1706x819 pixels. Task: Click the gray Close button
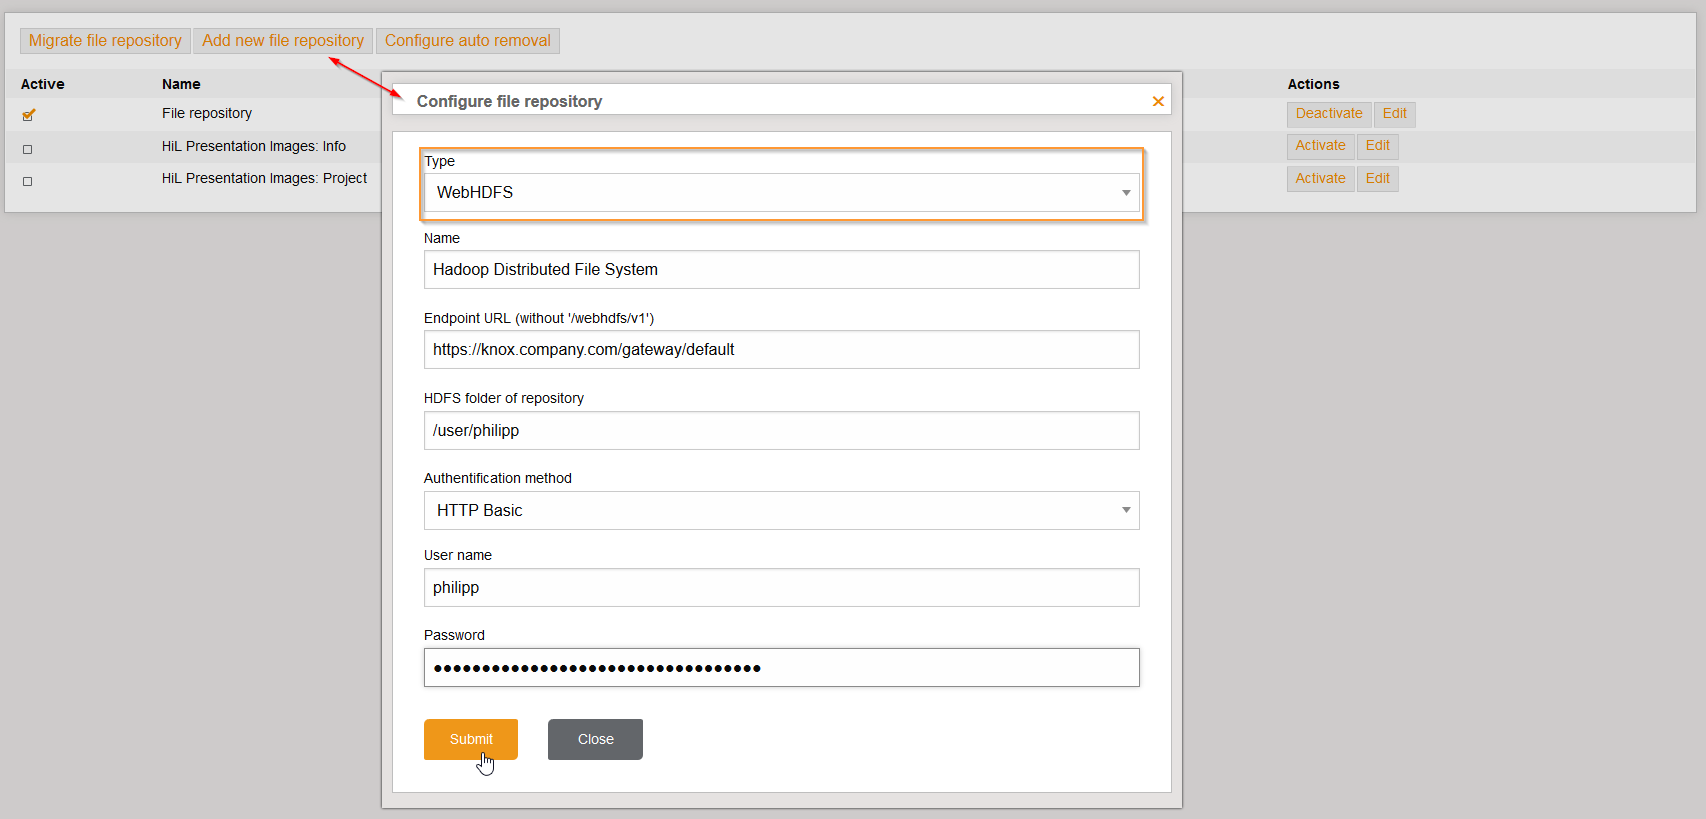tap(595, 739)
